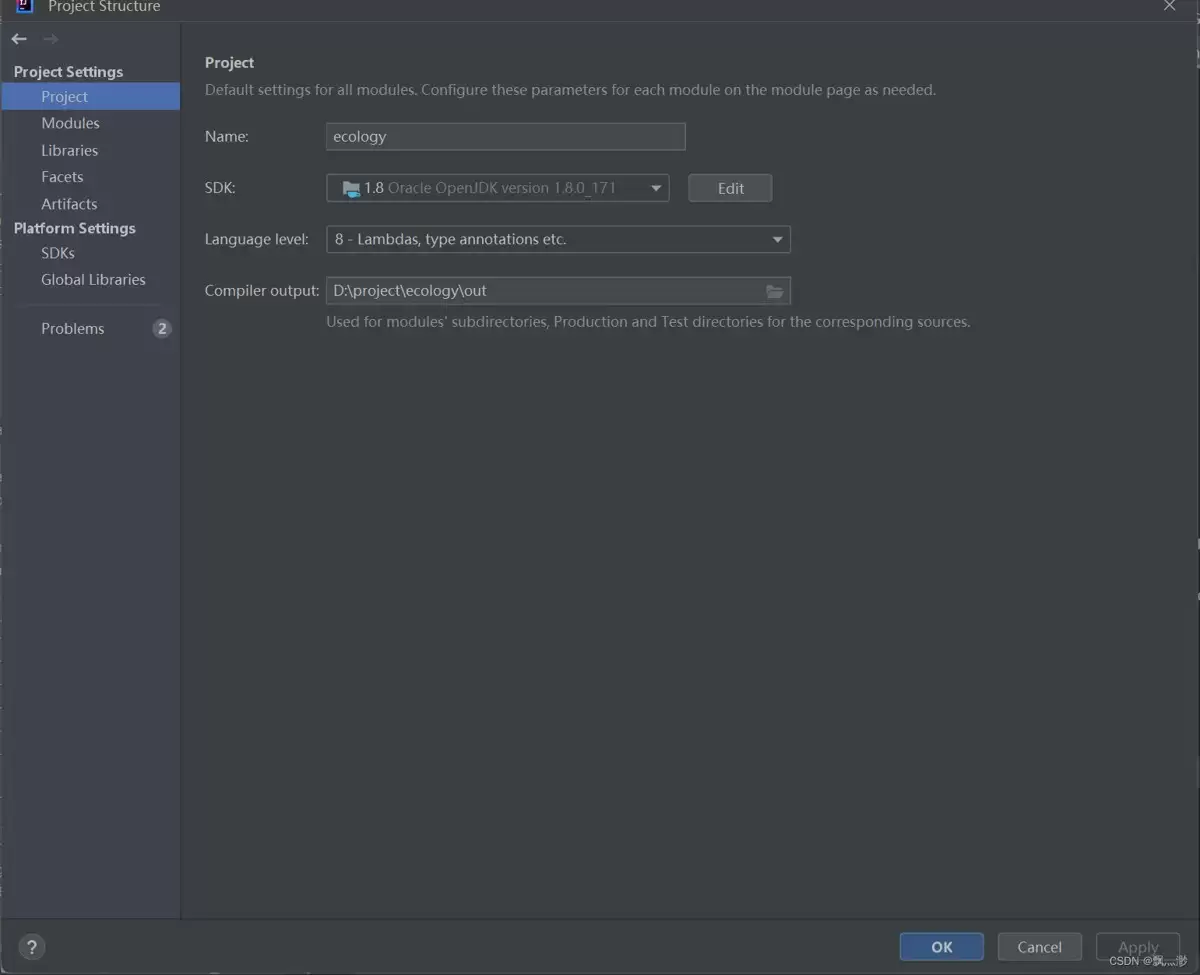The image size is (1200, 975).
Task: Click the IntelliJ logo in title bar
Action: coord(25,6)
